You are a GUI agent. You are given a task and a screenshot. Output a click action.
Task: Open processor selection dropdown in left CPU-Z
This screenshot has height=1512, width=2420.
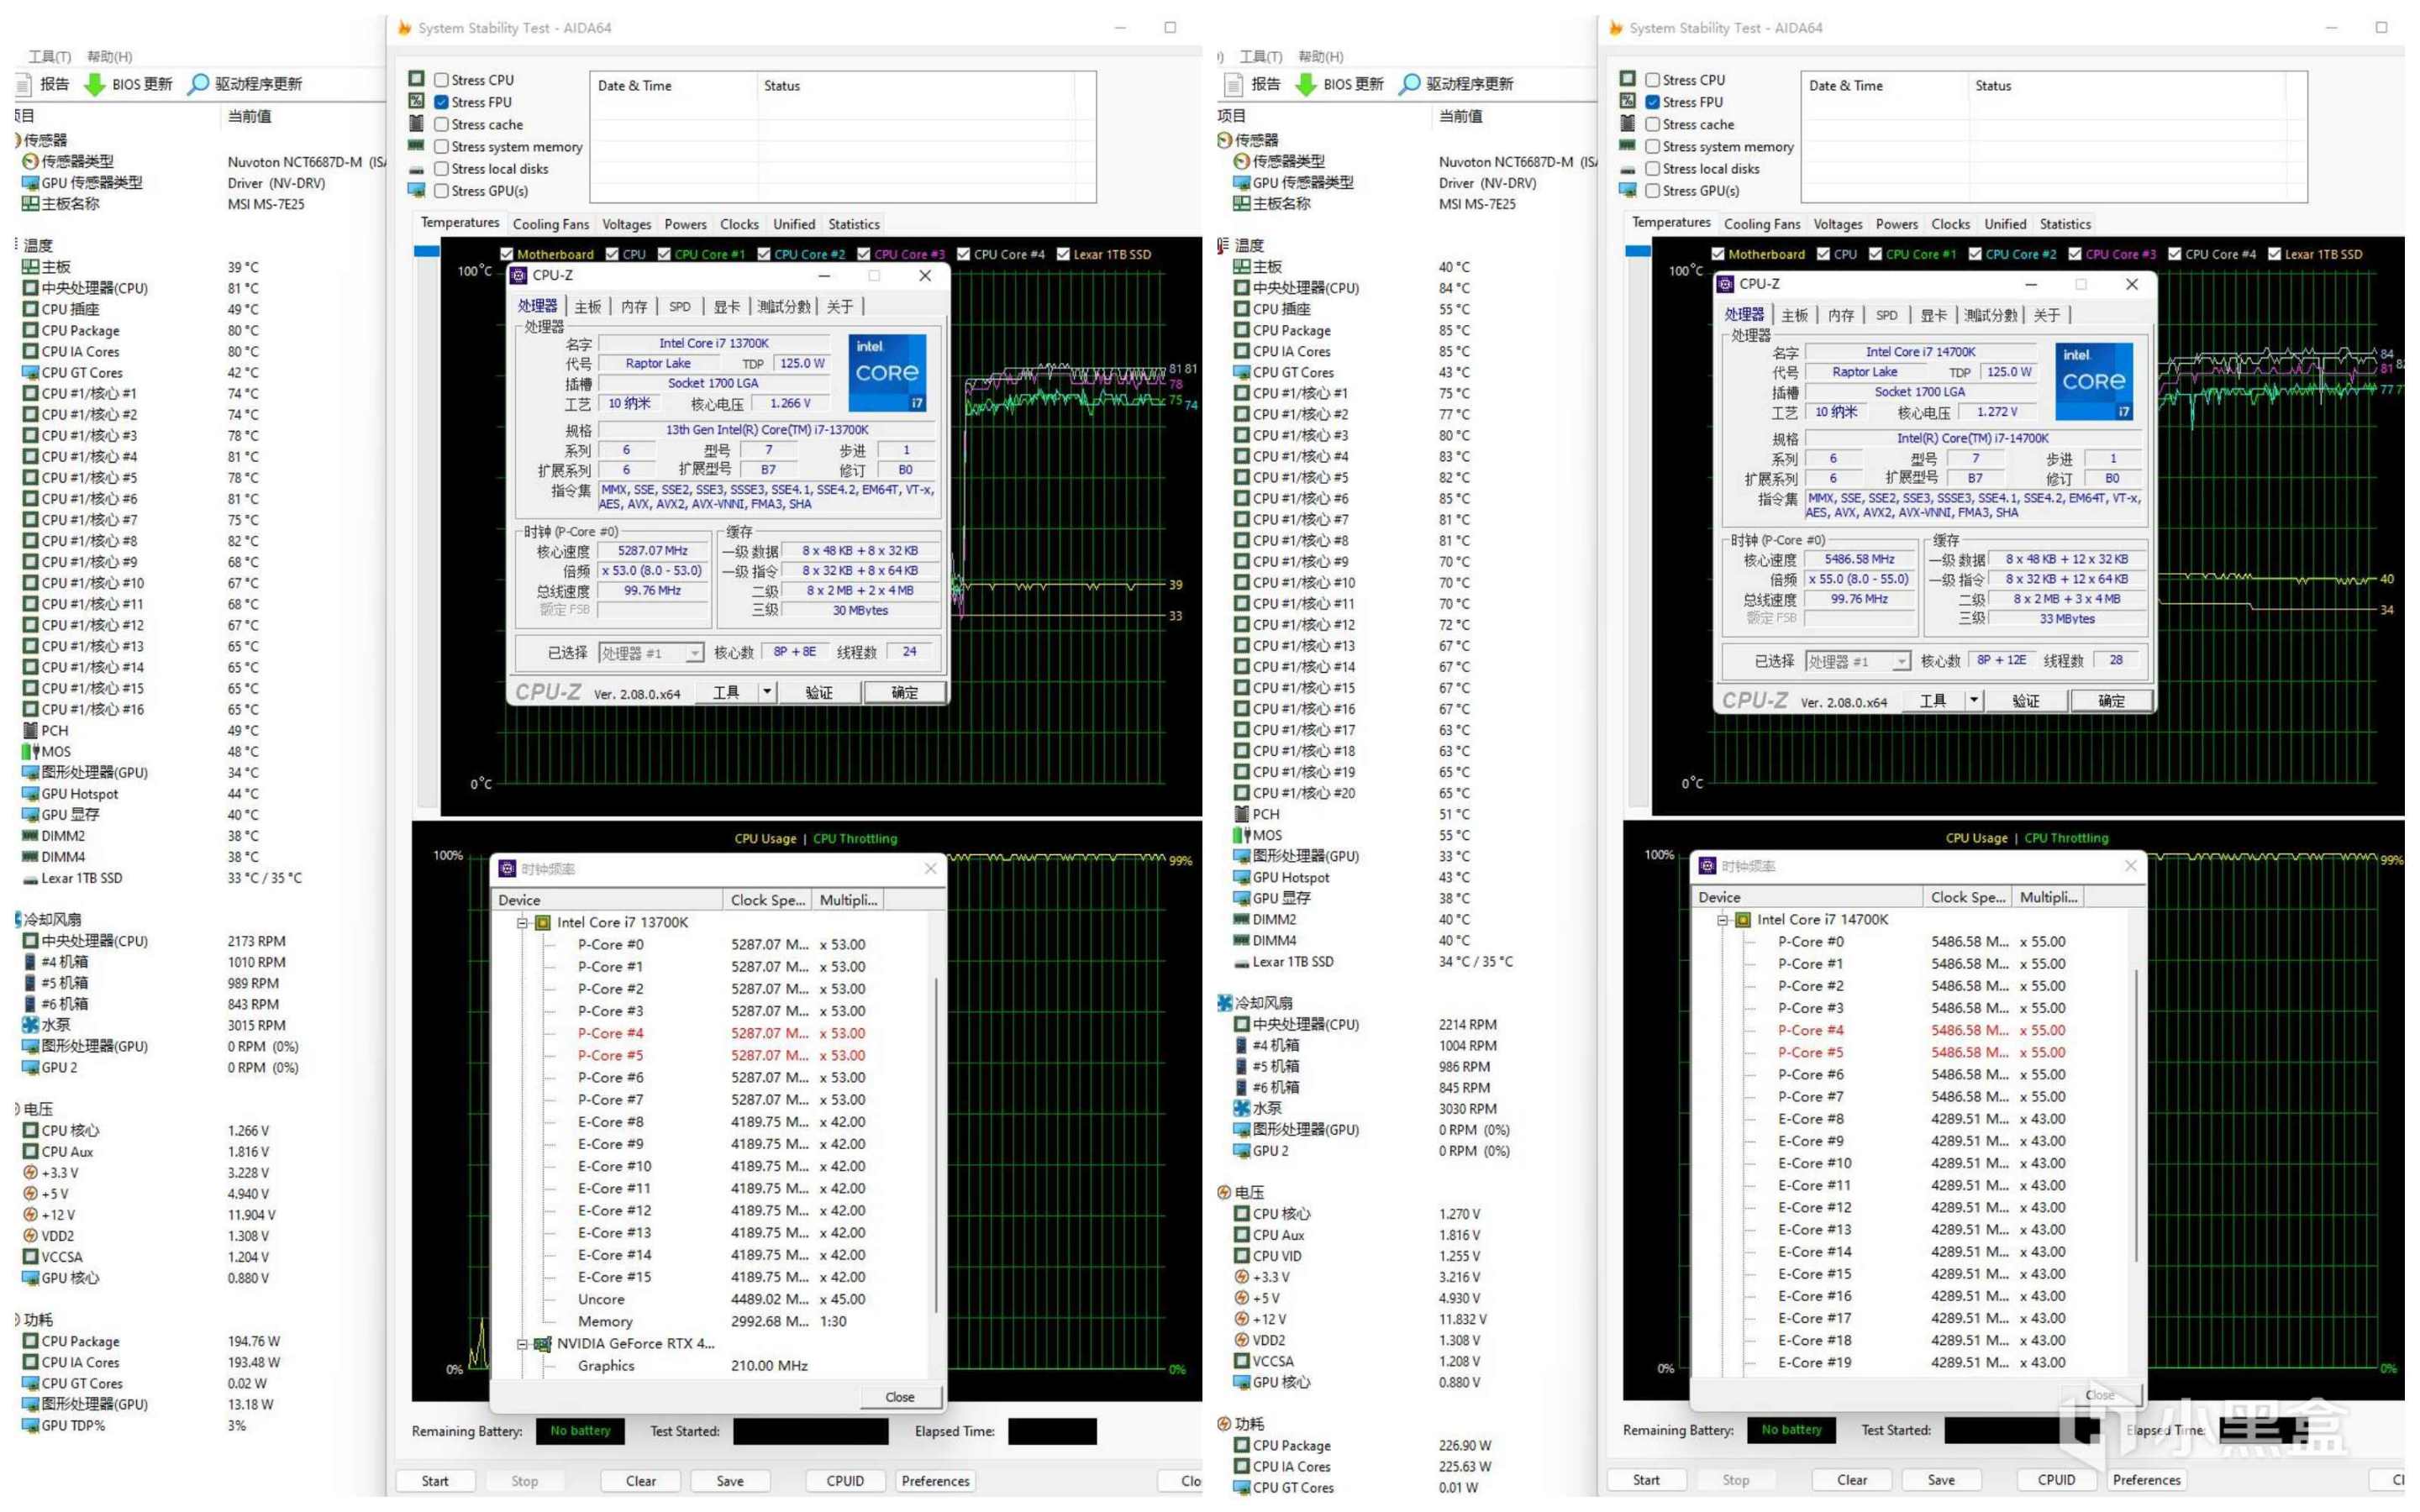pyautogui.click(x=693, y=653)
